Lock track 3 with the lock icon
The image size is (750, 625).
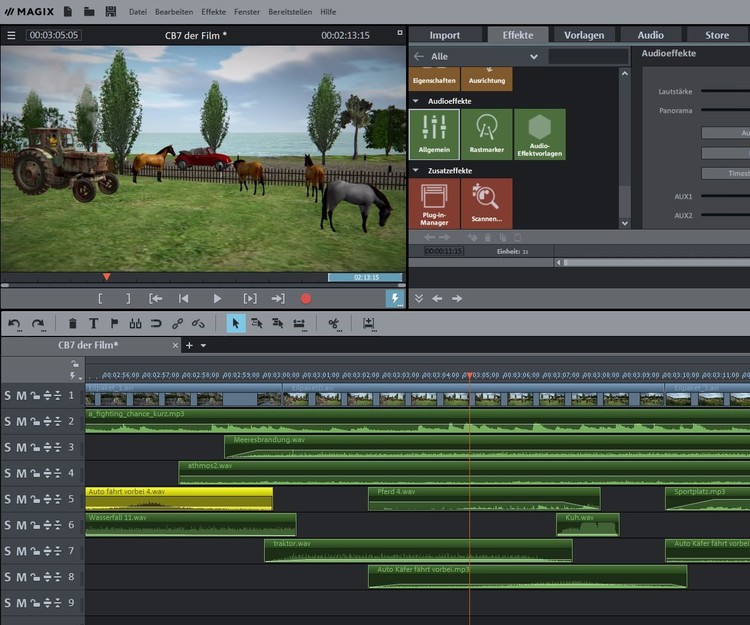click(35, 448)
